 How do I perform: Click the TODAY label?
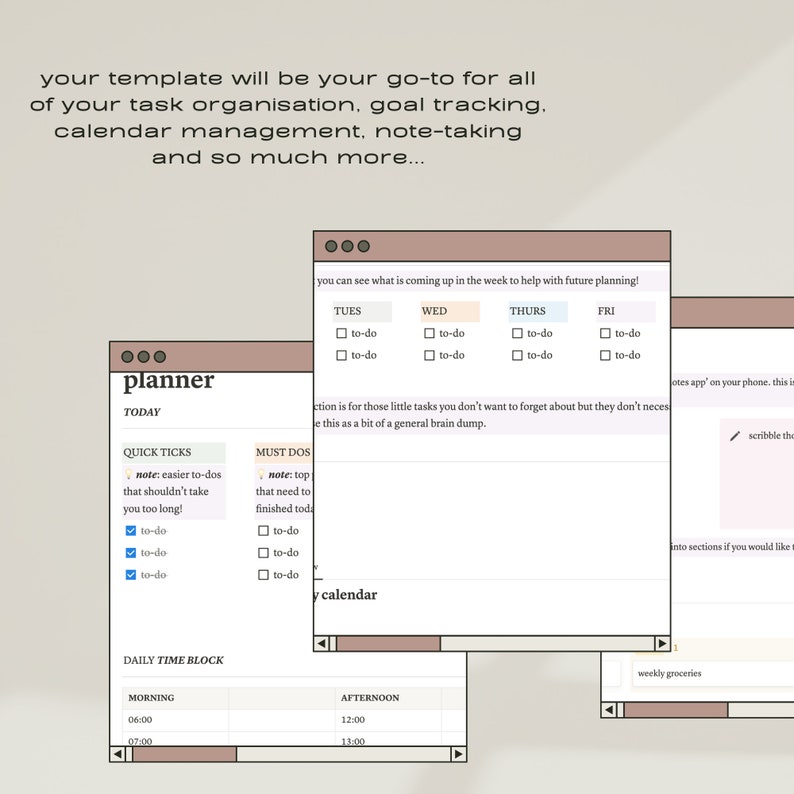pyautogui.click(x=142, y=412)
